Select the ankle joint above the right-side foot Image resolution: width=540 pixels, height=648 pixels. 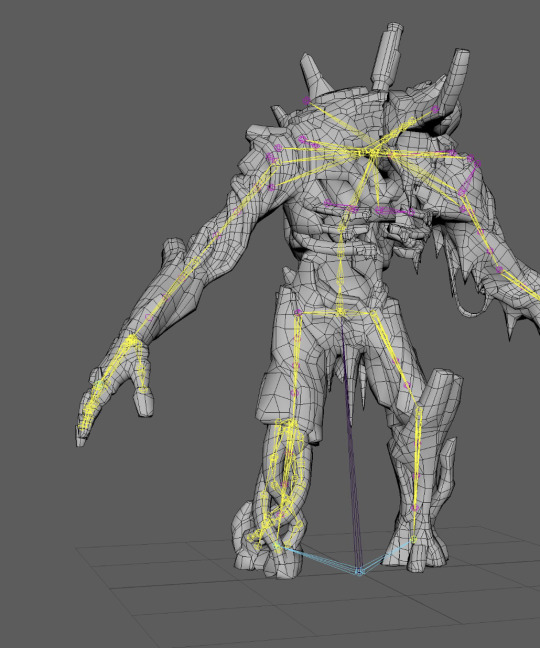(x=414, y=539)
